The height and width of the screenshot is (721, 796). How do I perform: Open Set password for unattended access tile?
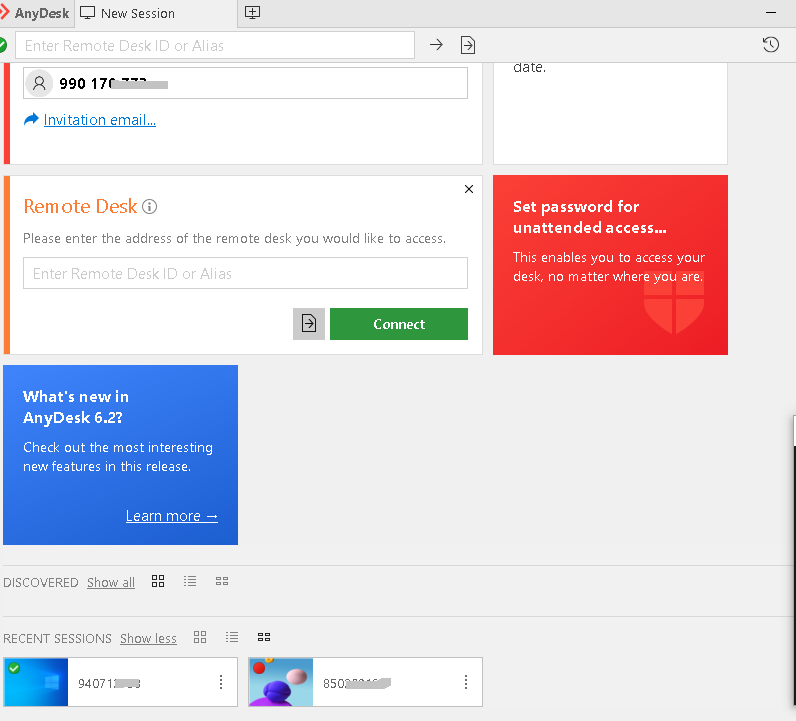pyautogui.click(x=610, y=265)
